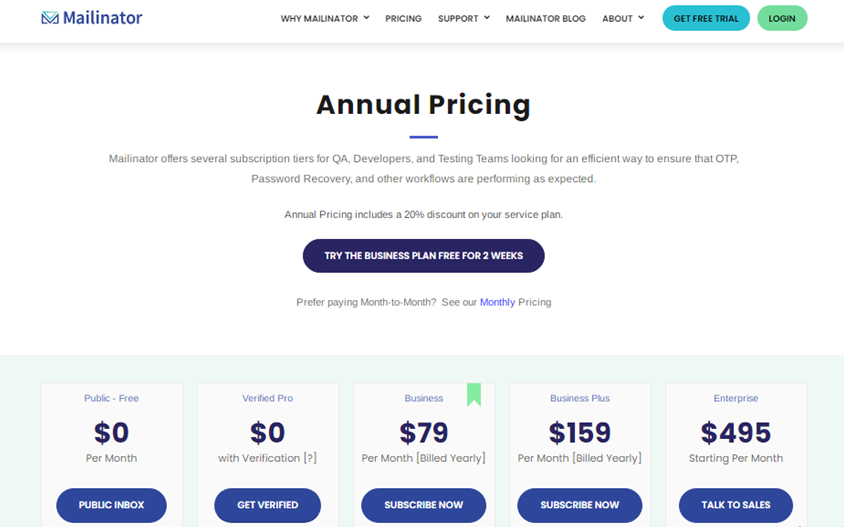Try the Business plan free for 2 weeks
844x527 pixels.
(424, 256)
